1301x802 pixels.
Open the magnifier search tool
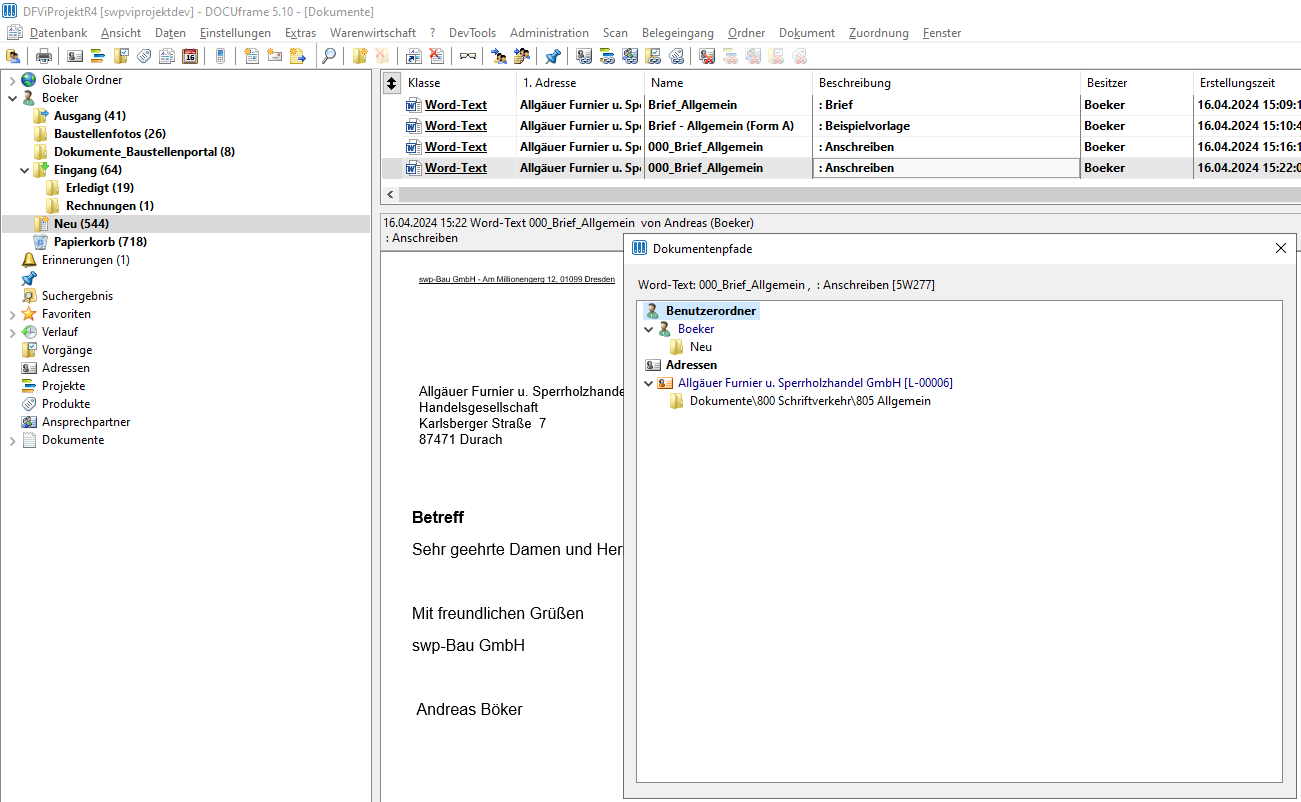(x=328, y=56)
